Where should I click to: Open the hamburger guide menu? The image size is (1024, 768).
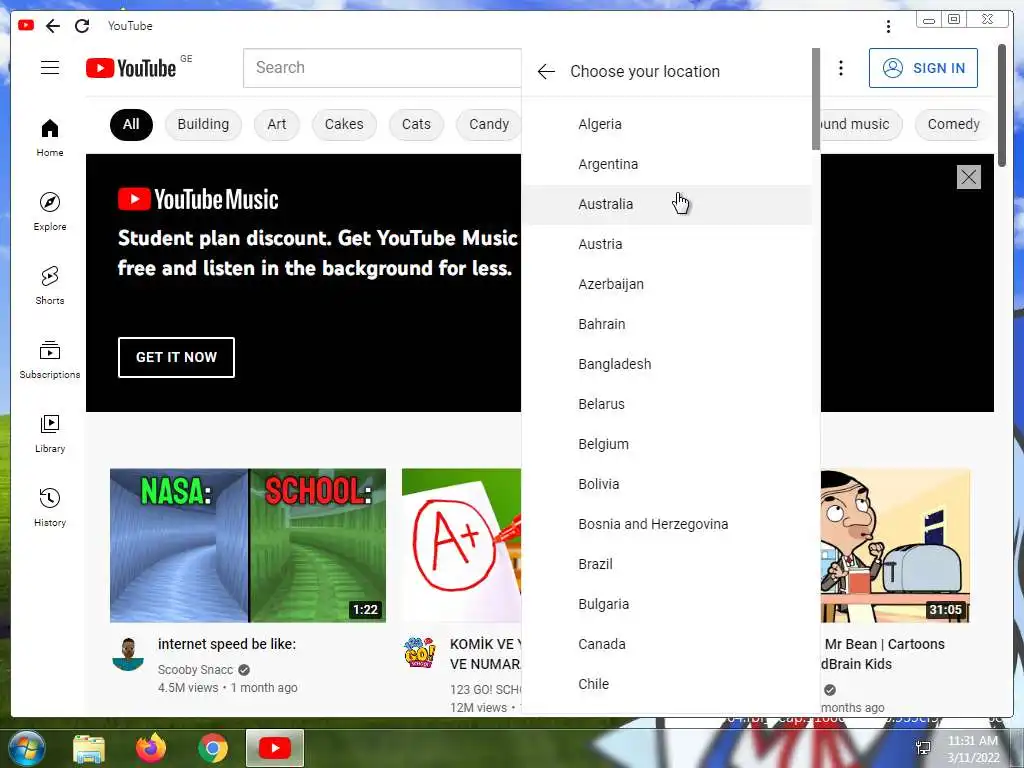tap(50, 67)
